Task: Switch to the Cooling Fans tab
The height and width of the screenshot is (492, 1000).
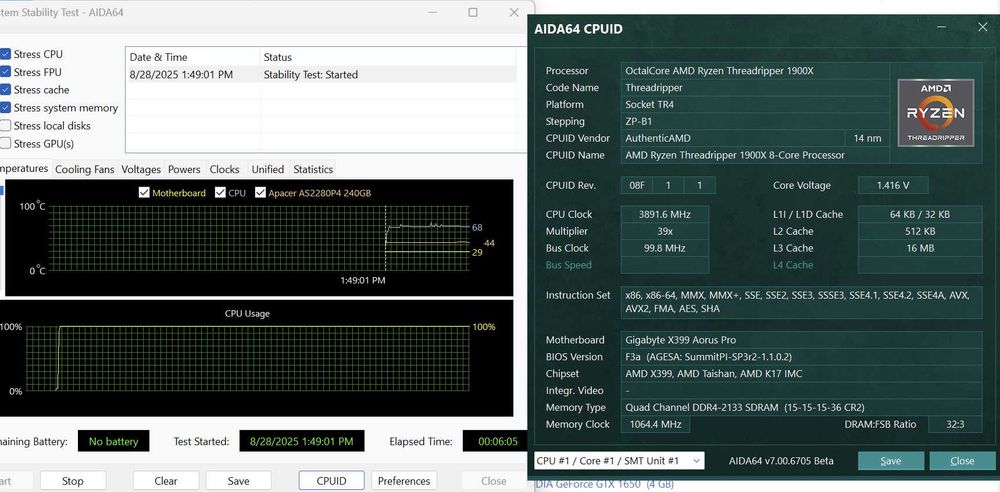Action: [85, 169]
